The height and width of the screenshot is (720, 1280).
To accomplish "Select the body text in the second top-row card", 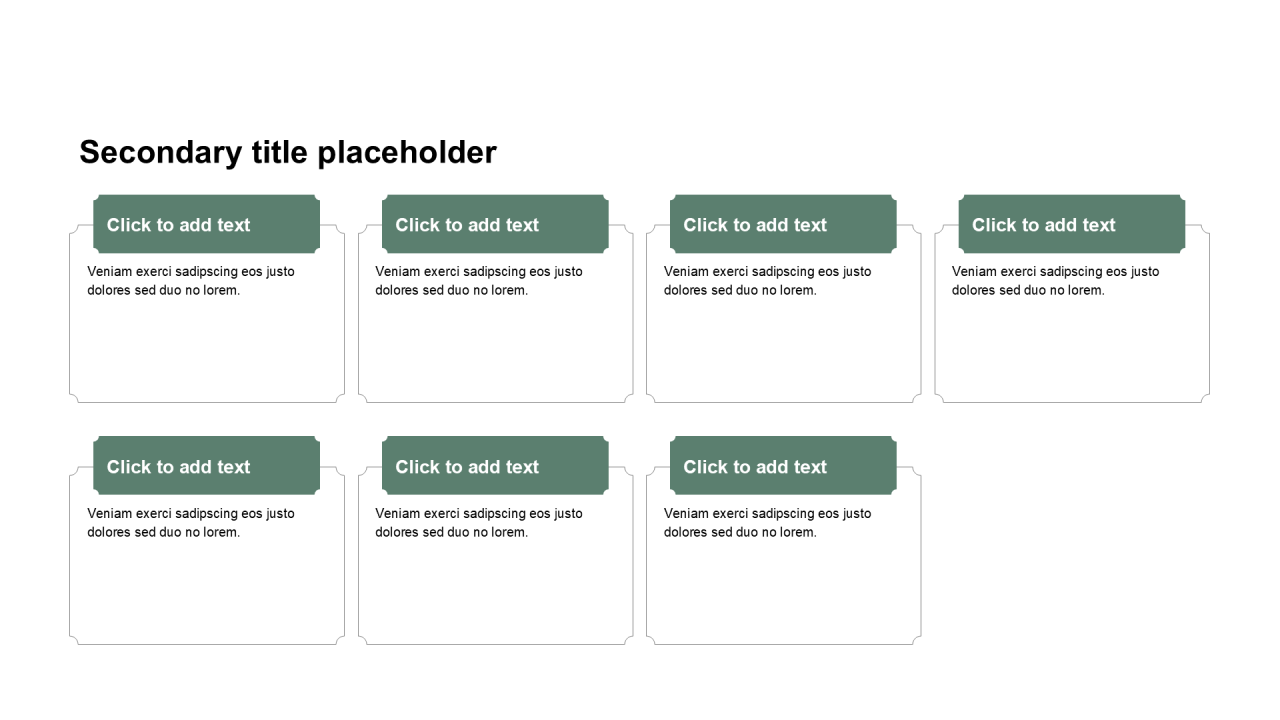I will coord(479,281).
